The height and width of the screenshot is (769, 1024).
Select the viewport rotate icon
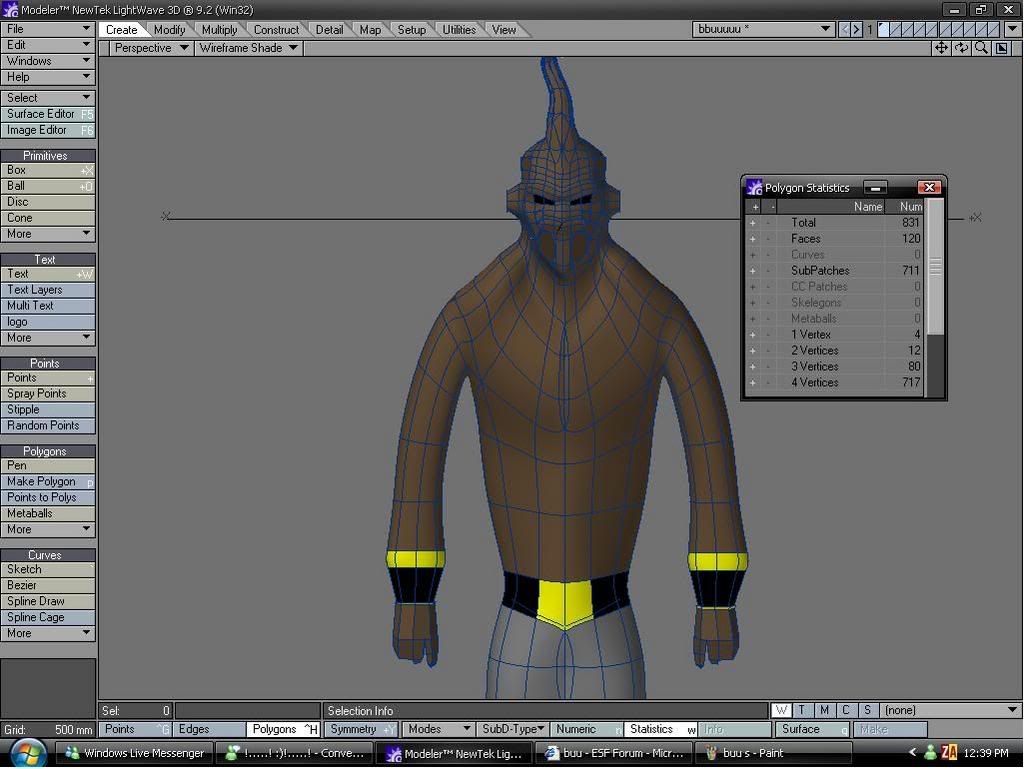961,48
